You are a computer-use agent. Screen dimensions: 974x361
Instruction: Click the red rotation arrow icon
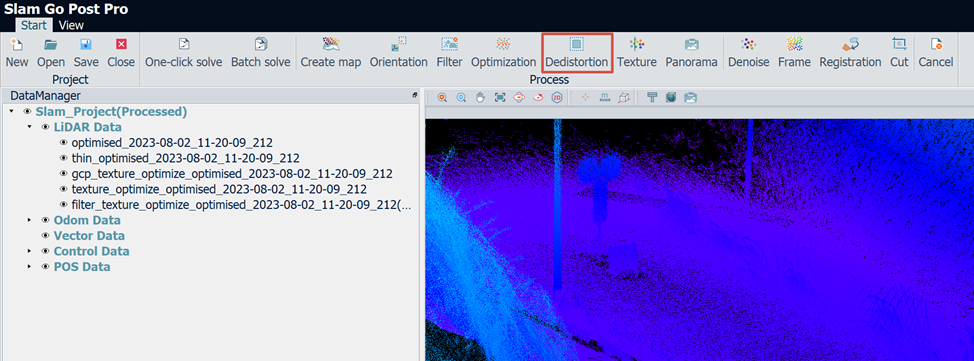point(538,98)
